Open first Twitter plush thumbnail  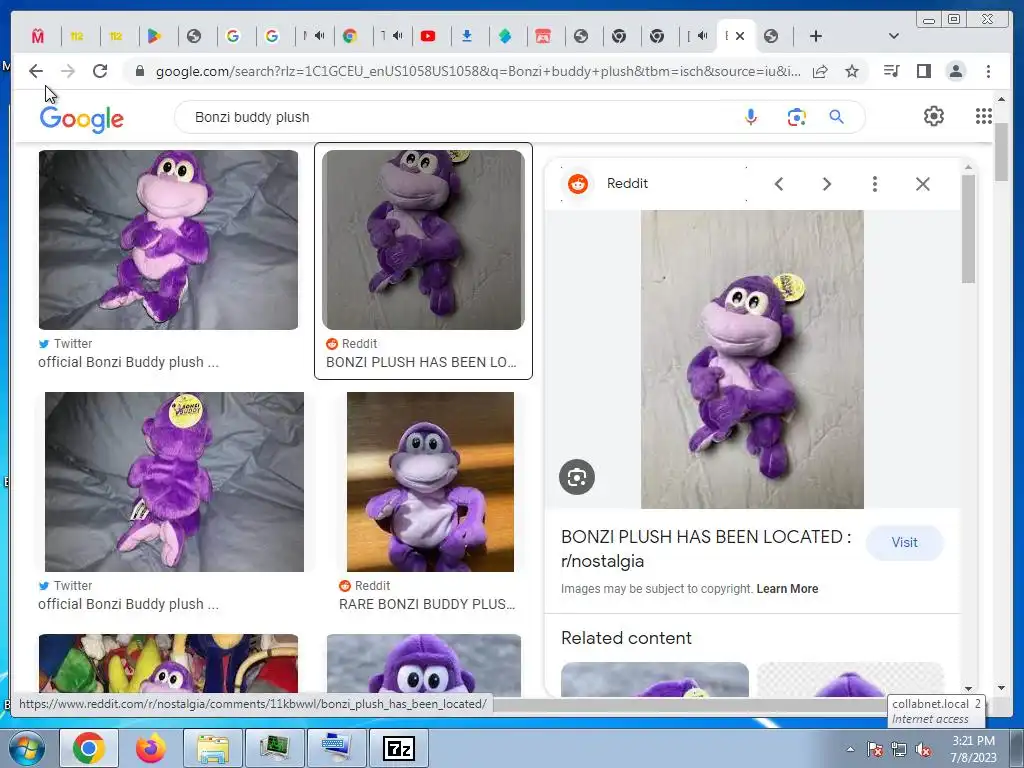point(168,240)
